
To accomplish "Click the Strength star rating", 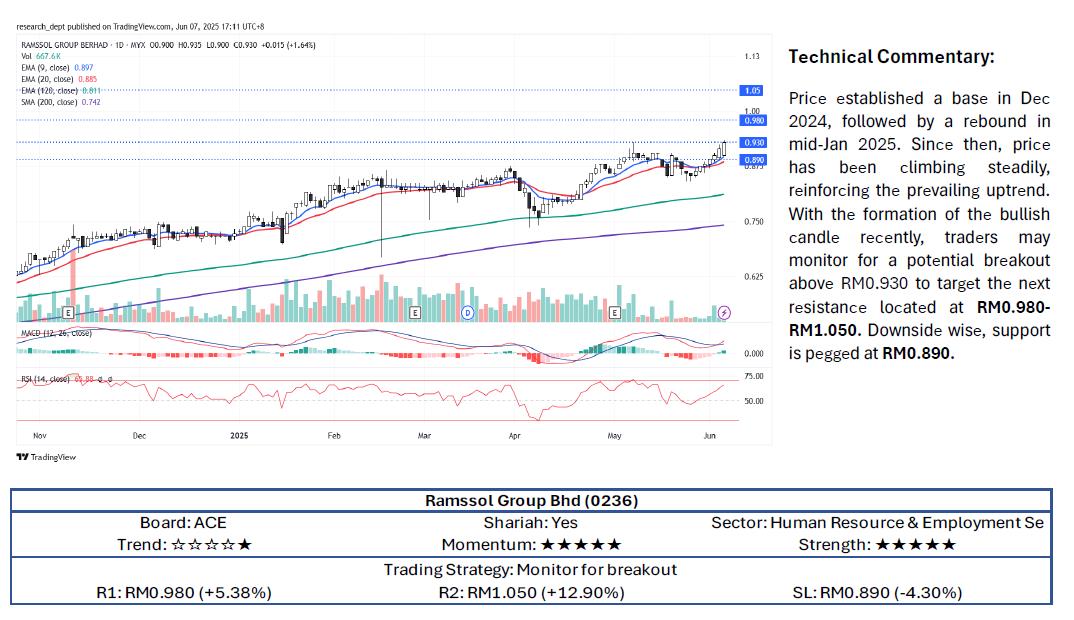I will [916, 545].
